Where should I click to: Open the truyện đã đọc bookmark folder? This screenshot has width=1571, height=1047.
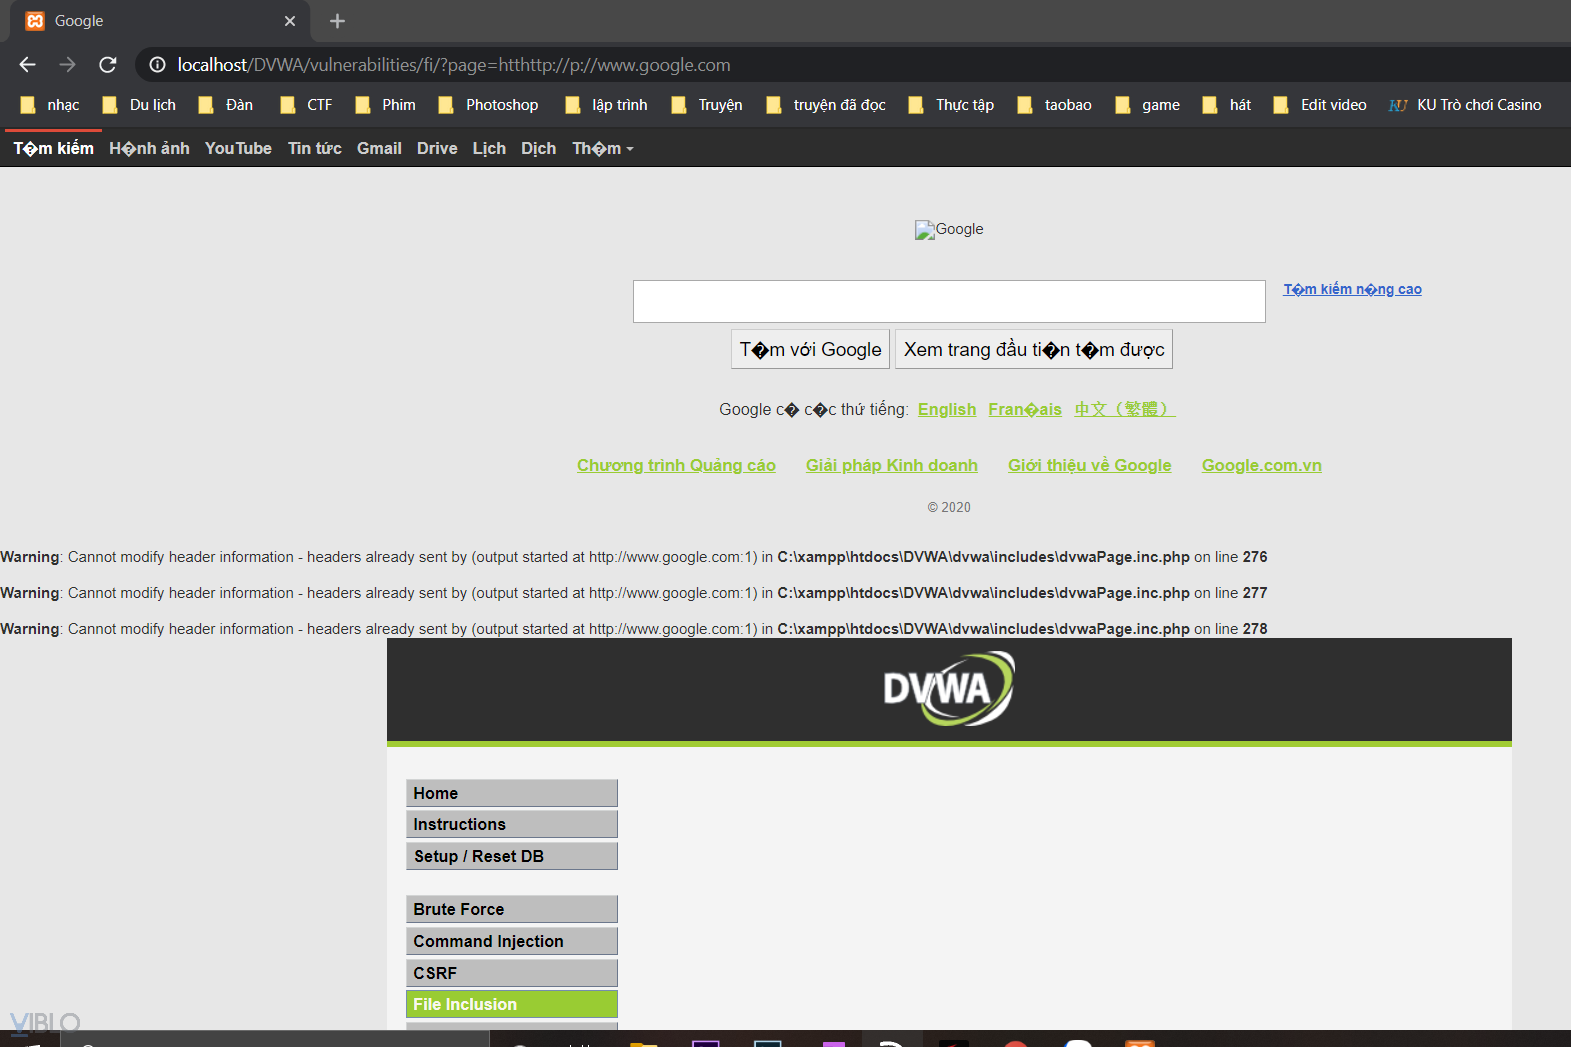click(x=826, y=105)
